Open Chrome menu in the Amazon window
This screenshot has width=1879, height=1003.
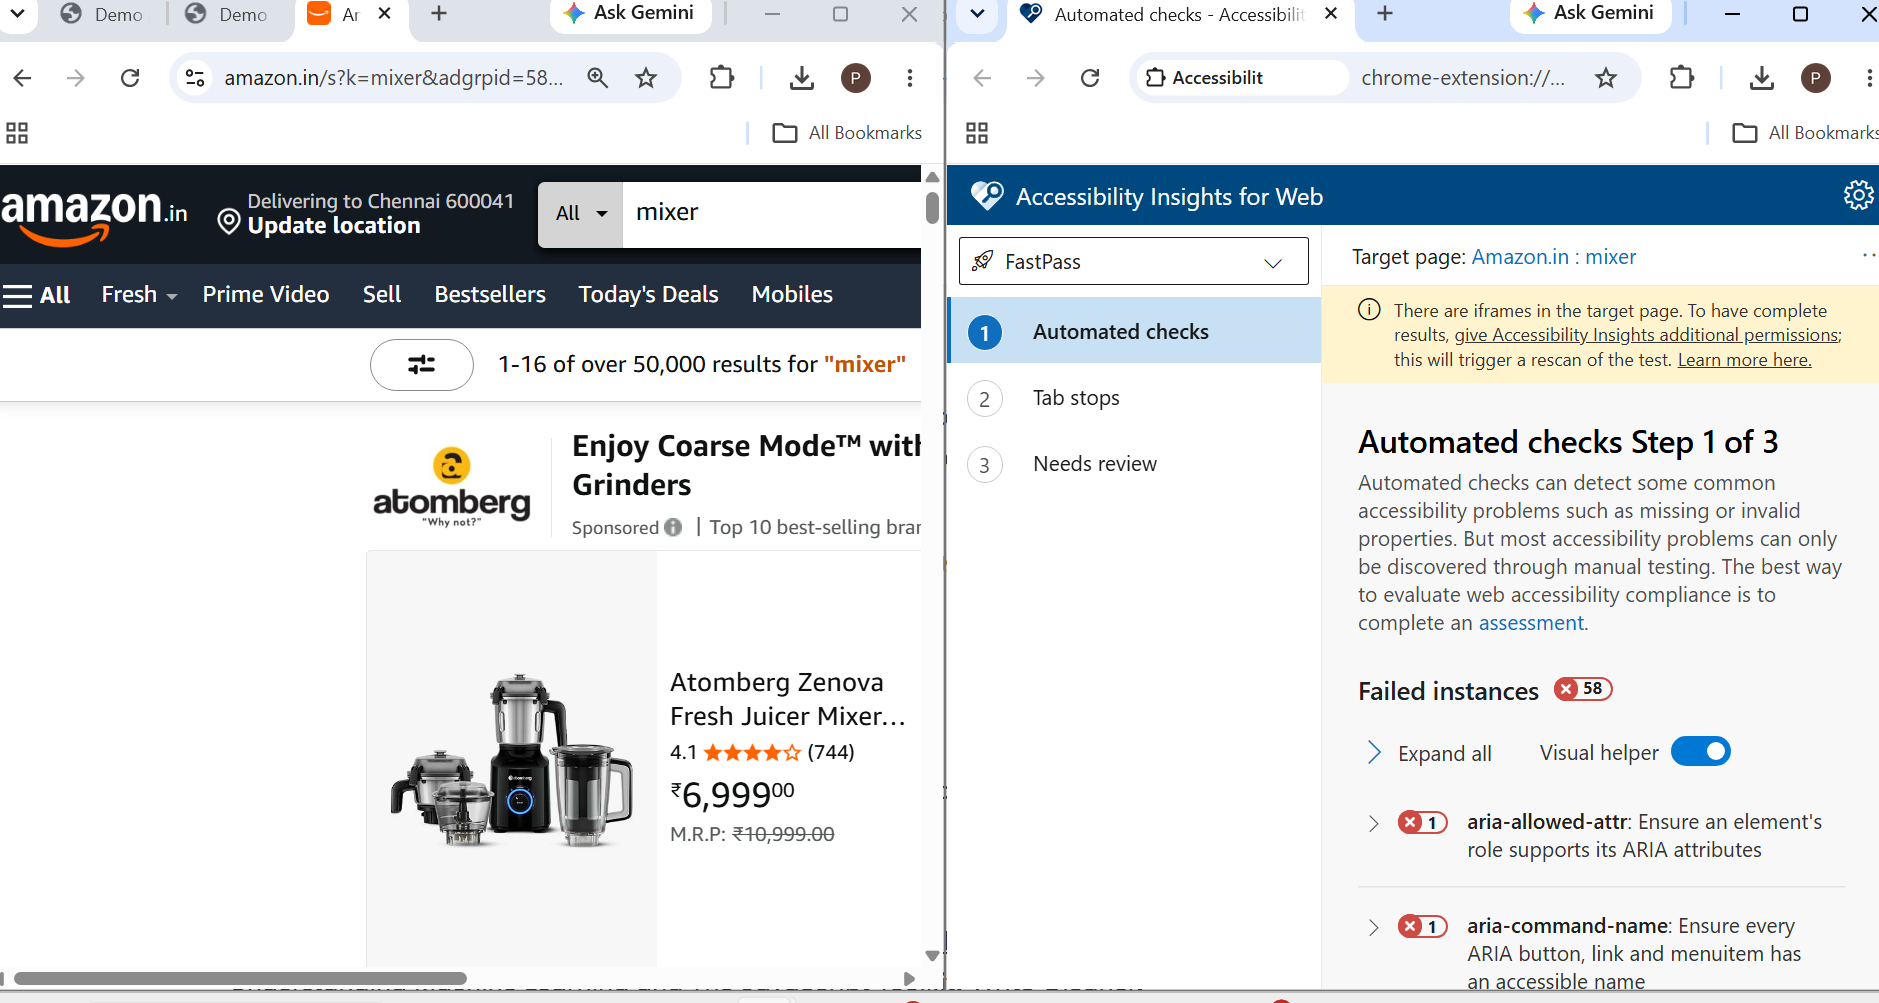tap(910, 78)
